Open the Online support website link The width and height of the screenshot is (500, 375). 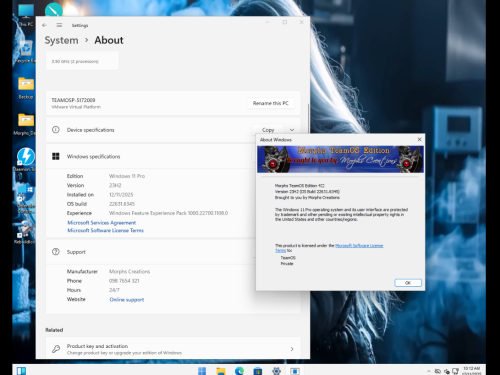(127, 300)
